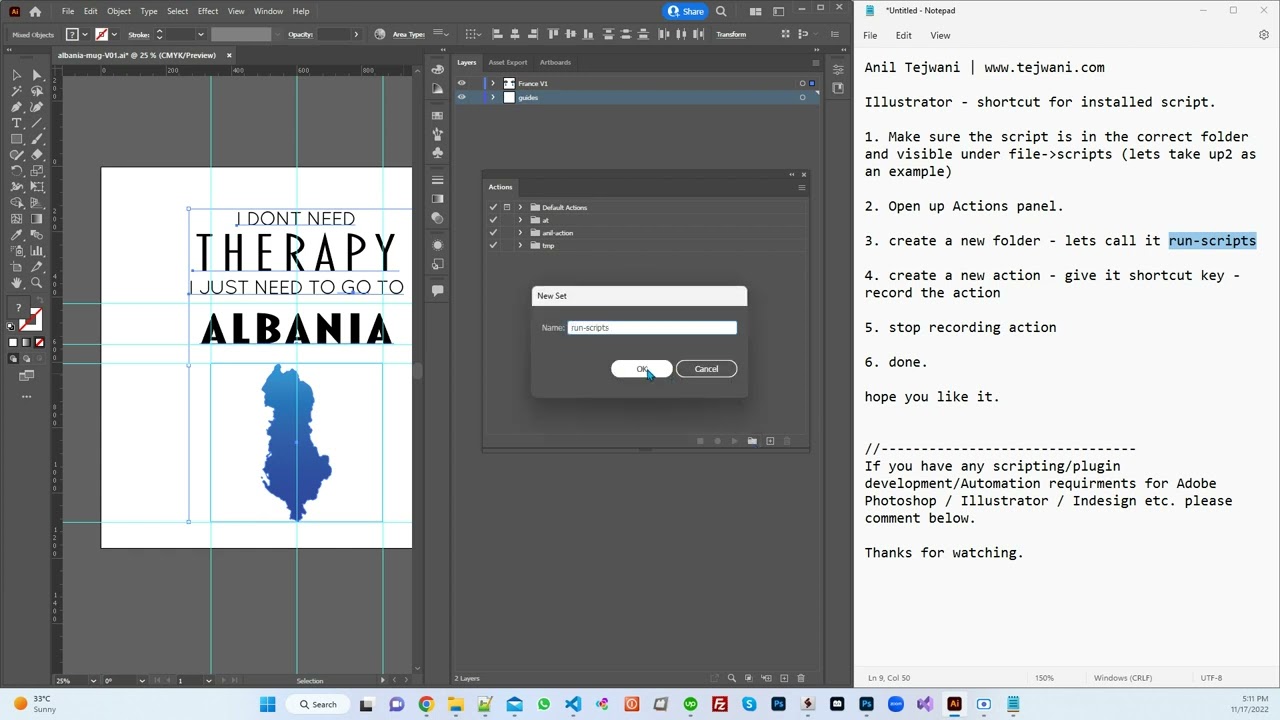Image resolution: width=1280 pixels, height=720 pixels.
Task: Open the Gradient panel icon in dock
Action: point(437,198)
